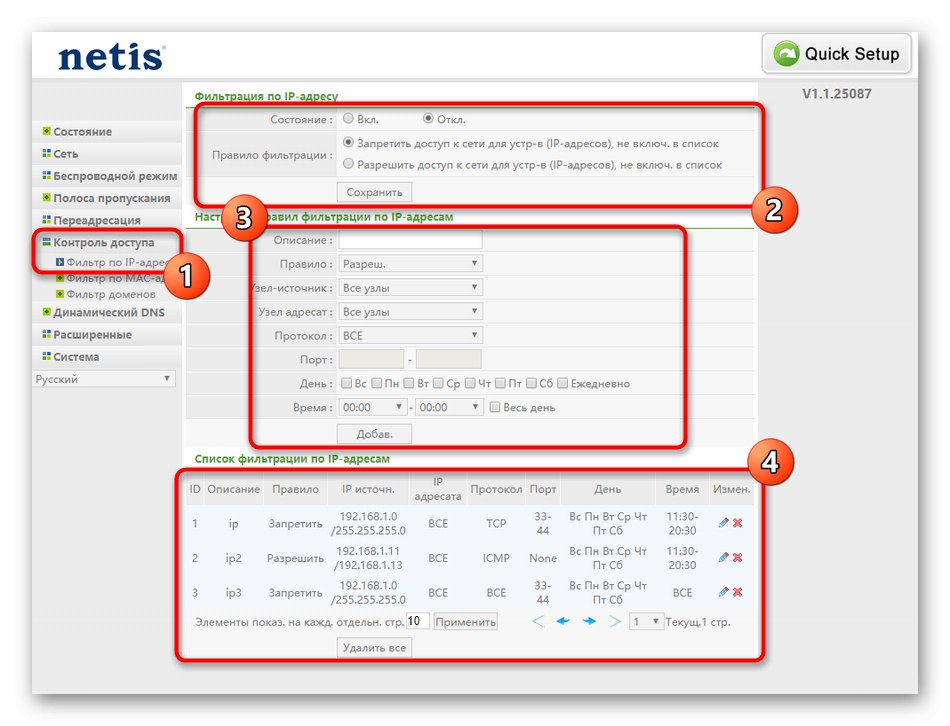Click the second Порт input field

coord(448,359)
